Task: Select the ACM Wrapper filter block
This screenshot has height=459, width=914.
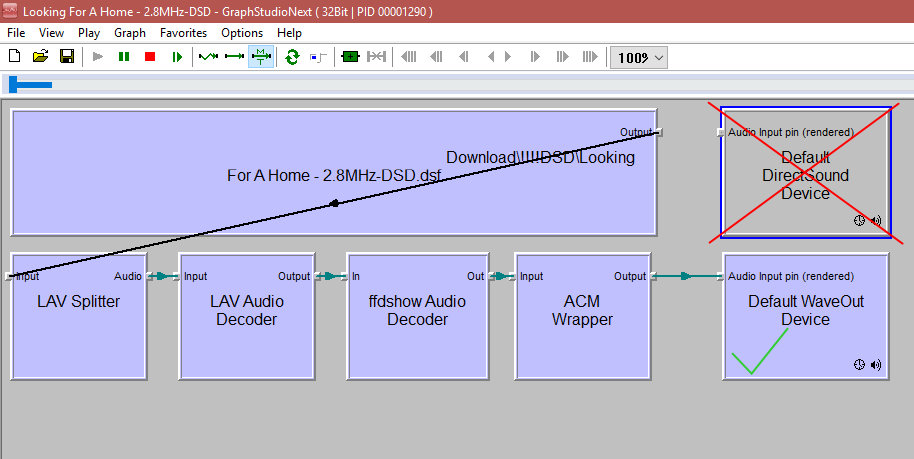Action: click(x=582, y=320)
